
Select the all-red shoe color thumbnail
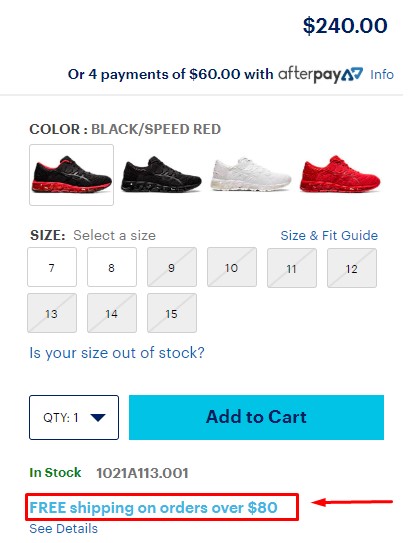340,174
